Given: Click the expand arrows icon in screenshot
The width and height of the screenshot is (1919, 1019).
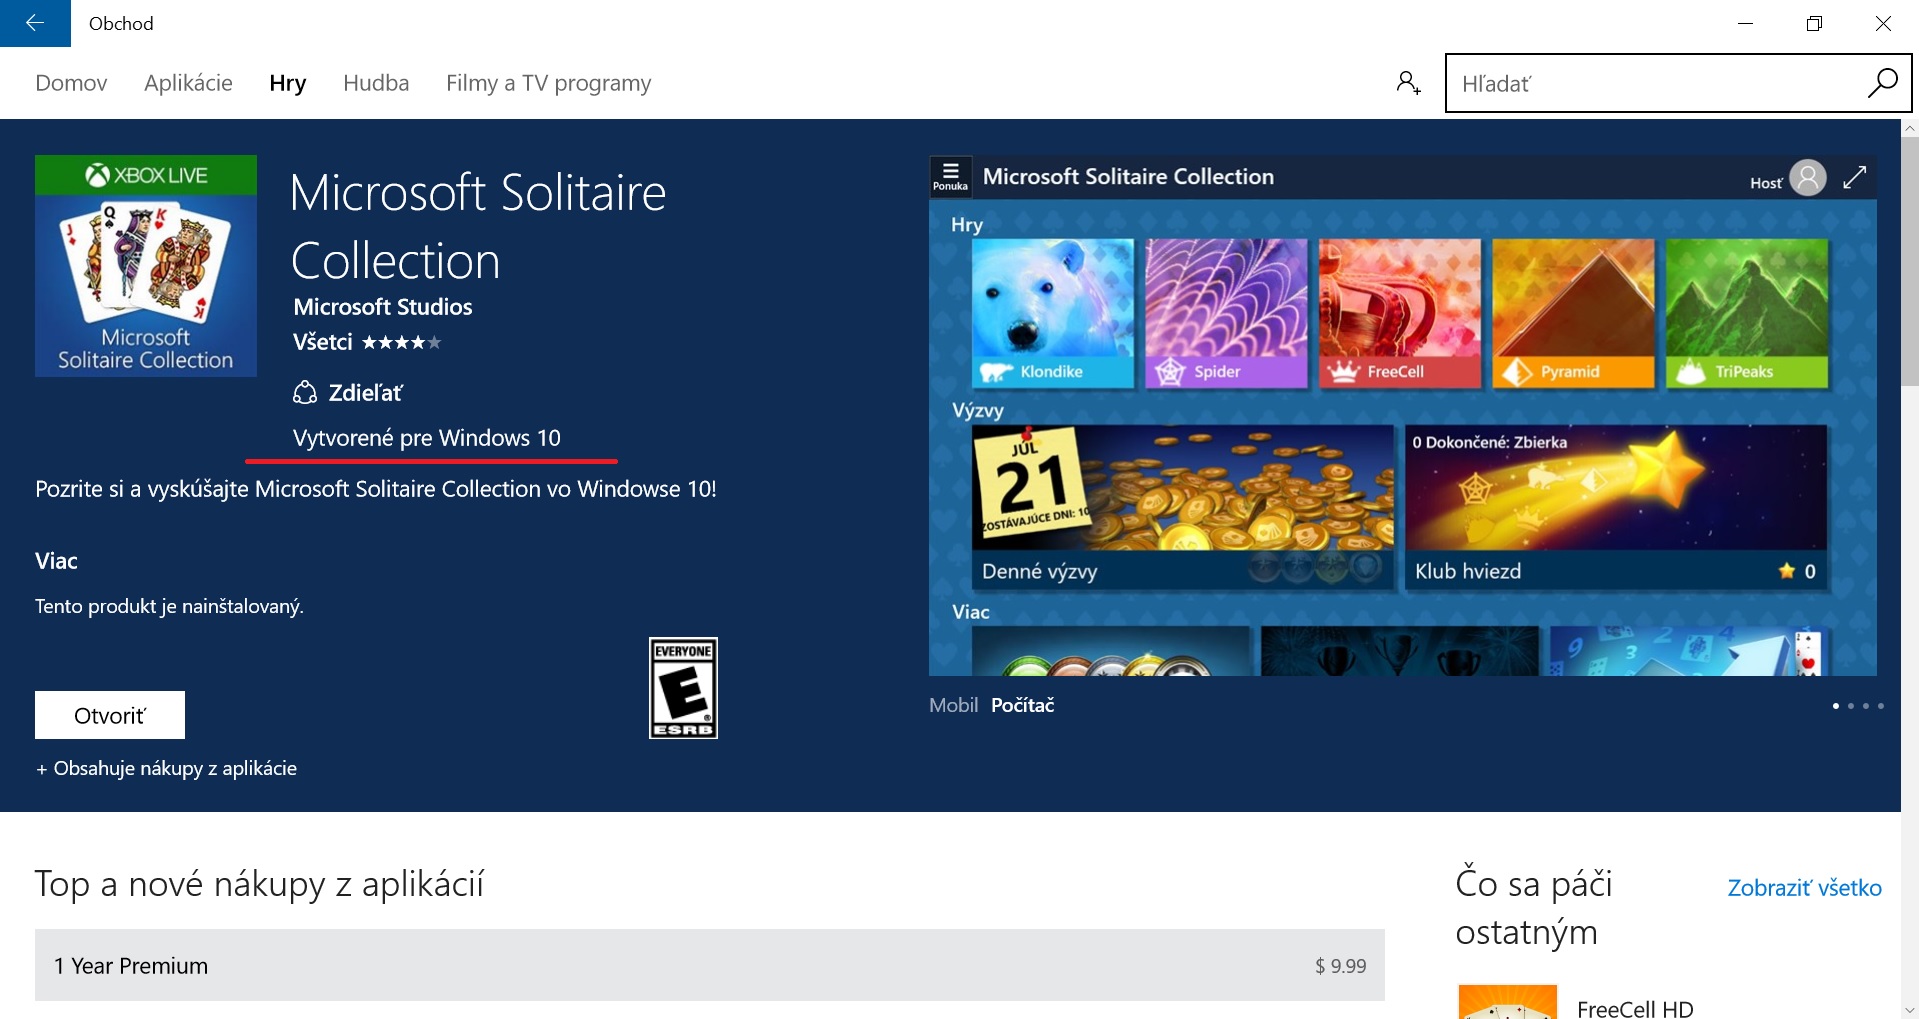Looking at the screenshot, I should 1855,177.
